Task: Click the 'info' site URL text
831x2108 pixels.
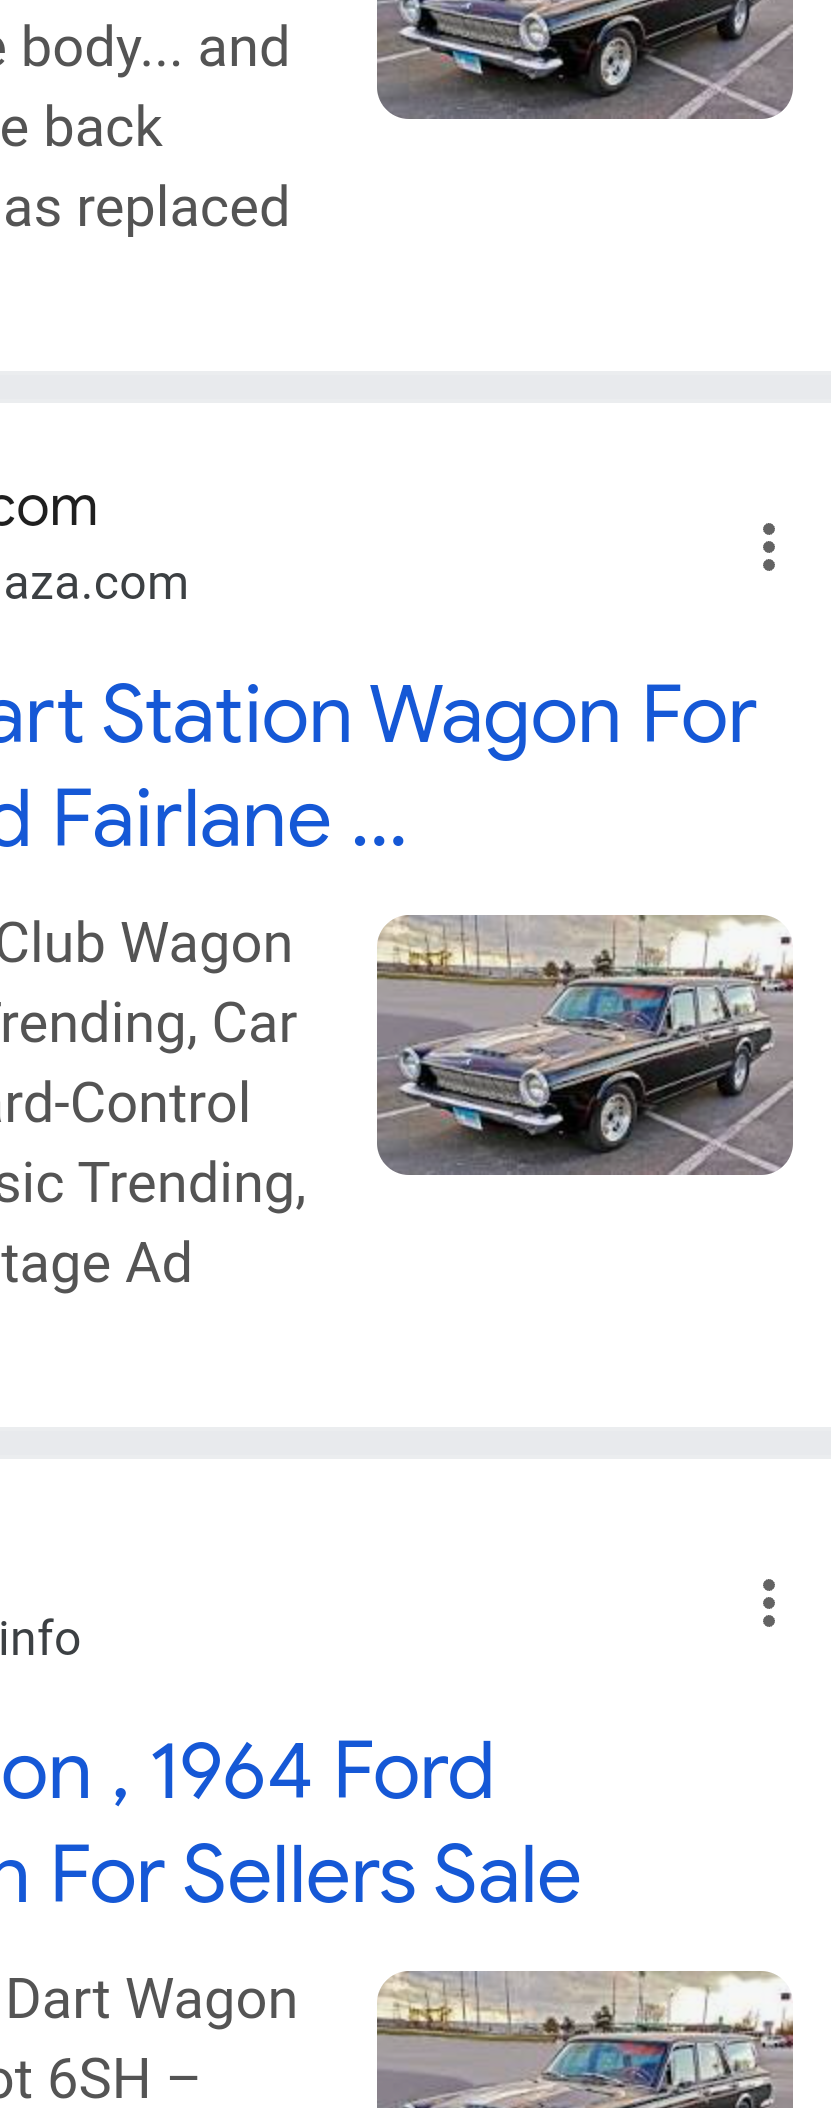Action: pyautogui.click(x=40, y=1638)
